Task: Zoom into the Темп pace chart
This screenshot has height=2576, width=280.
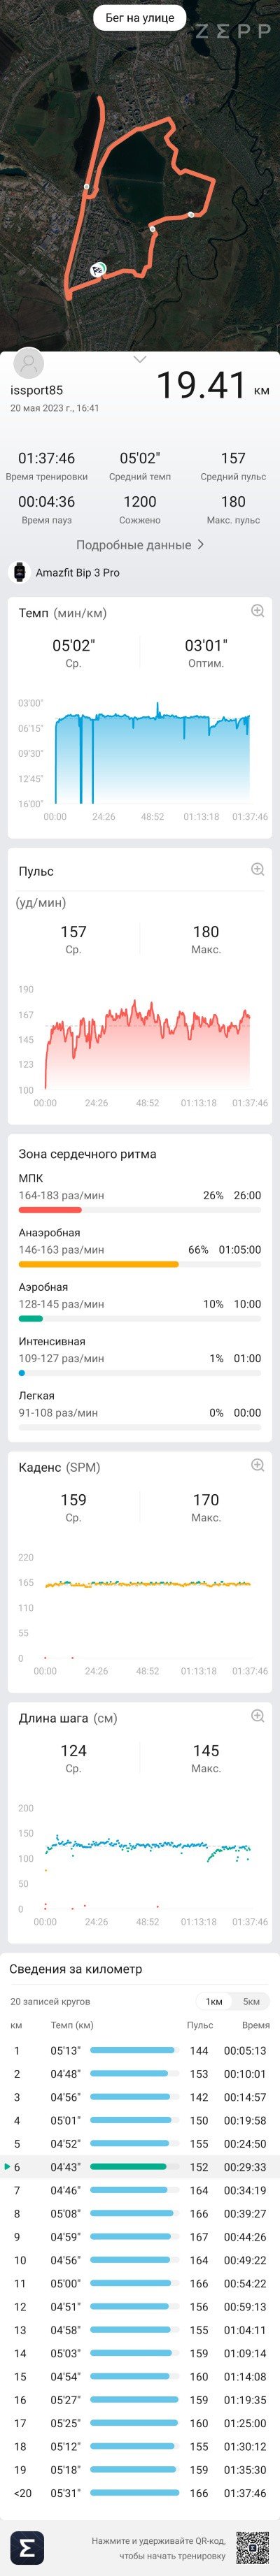Action: click(257, 611)
